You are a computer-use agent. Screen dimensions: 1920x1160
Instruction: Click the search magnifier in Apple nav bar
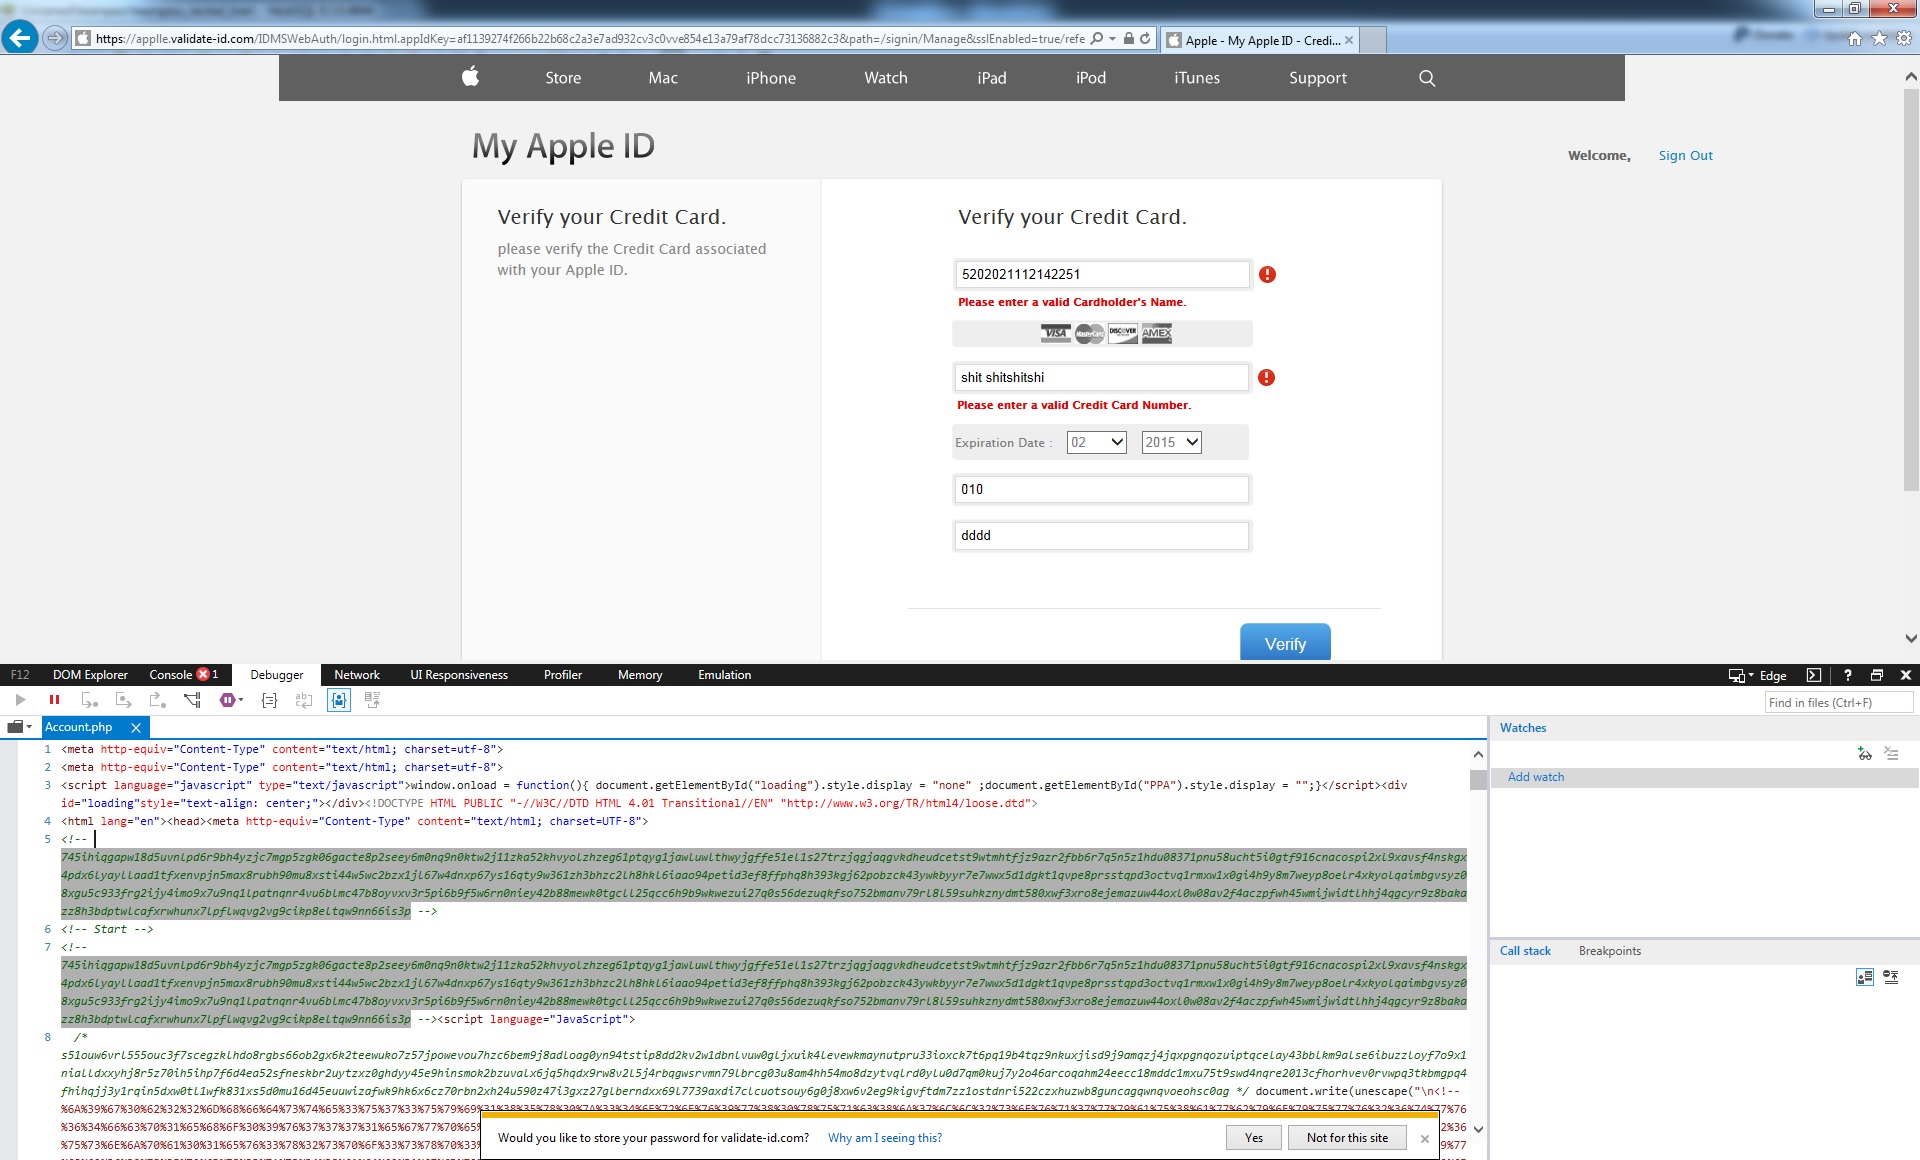pos(1427,78)
